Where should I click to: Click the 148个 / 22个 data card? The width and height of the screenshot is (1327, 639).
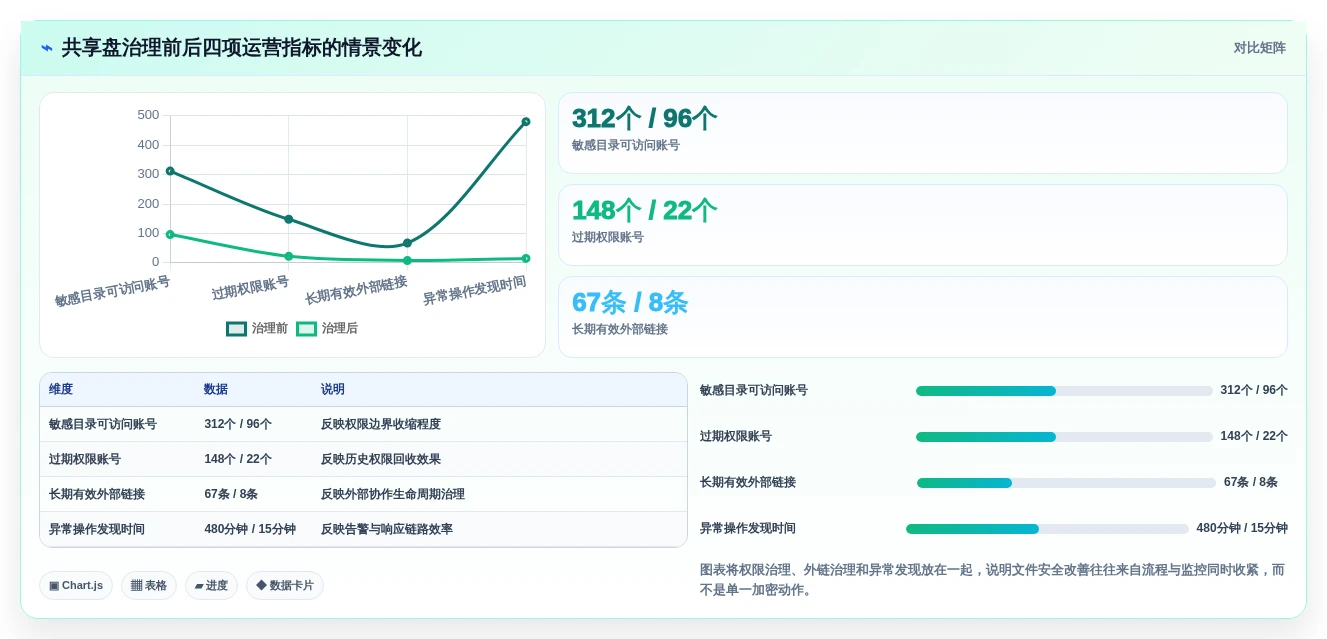[x=922, y=225]
